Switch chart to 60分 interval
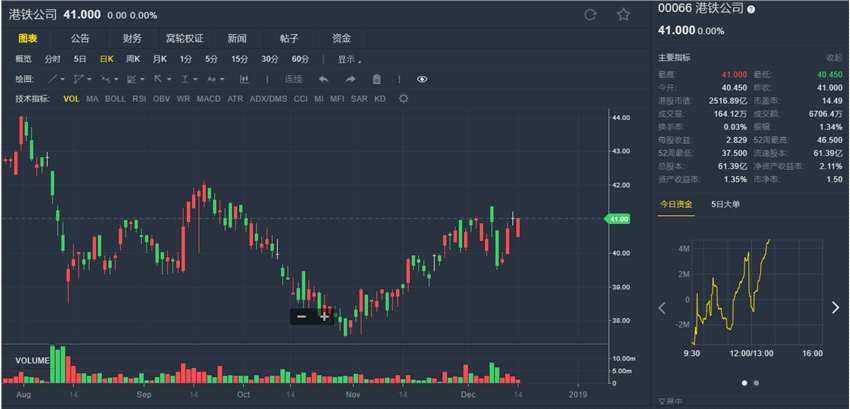Image resolution: width=850 pixels, height=409 pixels. (x=300, y=59)
